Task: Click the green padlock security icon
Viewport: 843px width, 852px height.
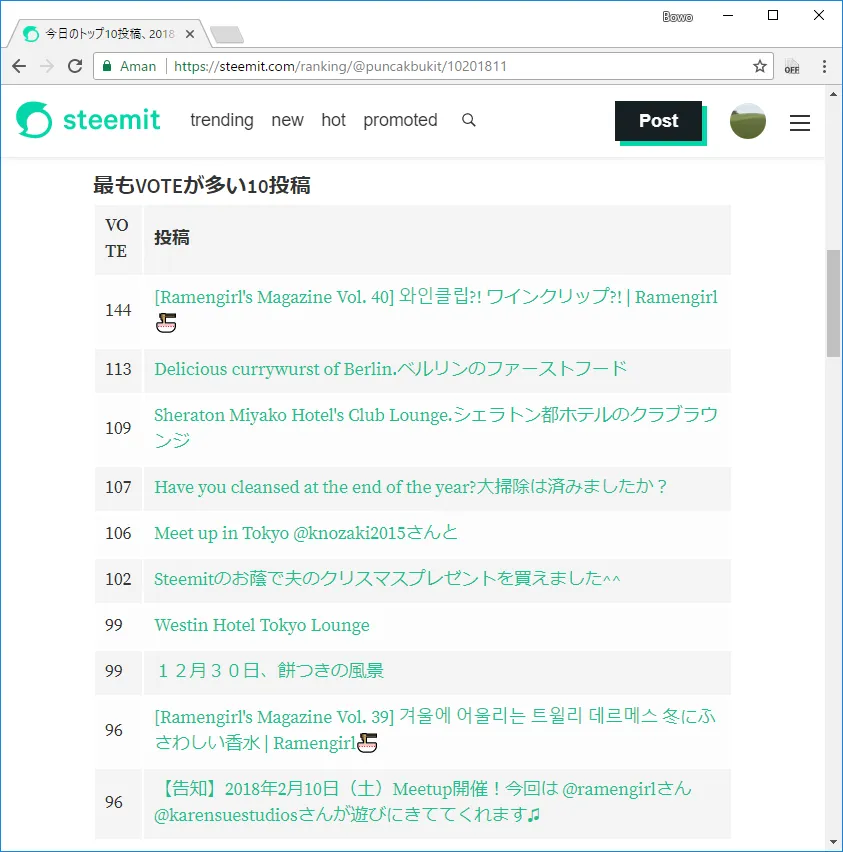Action: 107,66
